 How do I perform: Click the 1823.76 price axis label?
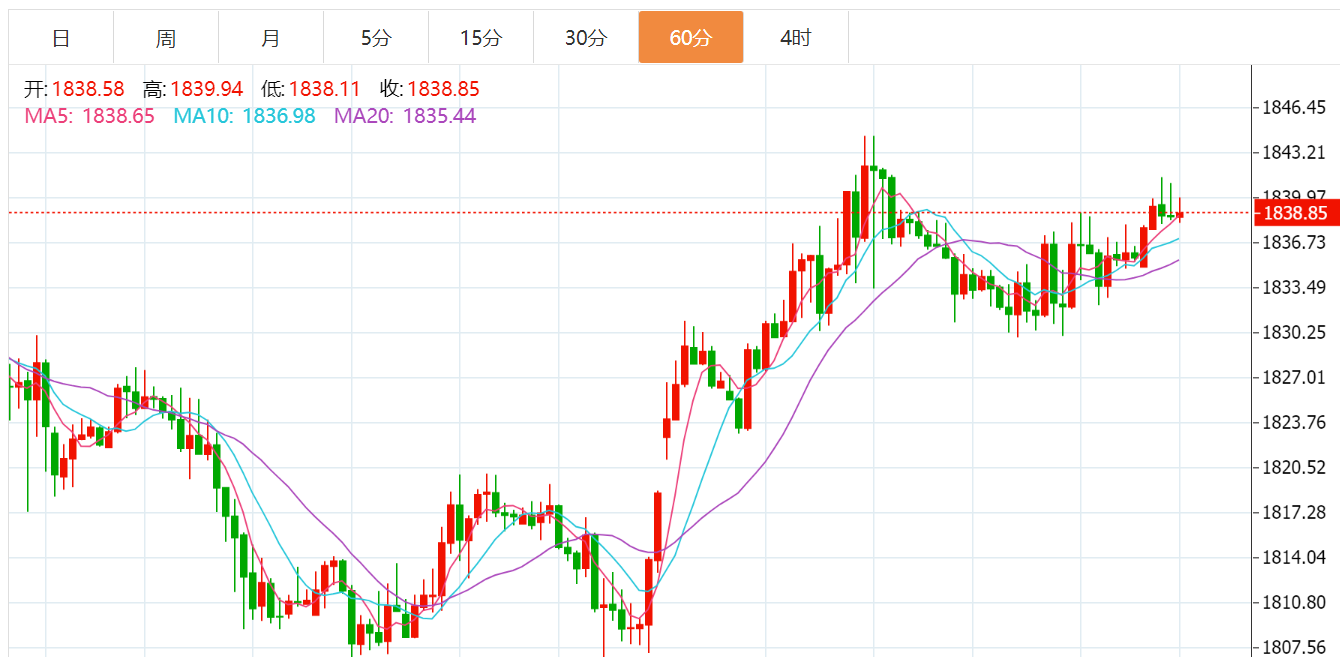click(x=1294, y=422)
